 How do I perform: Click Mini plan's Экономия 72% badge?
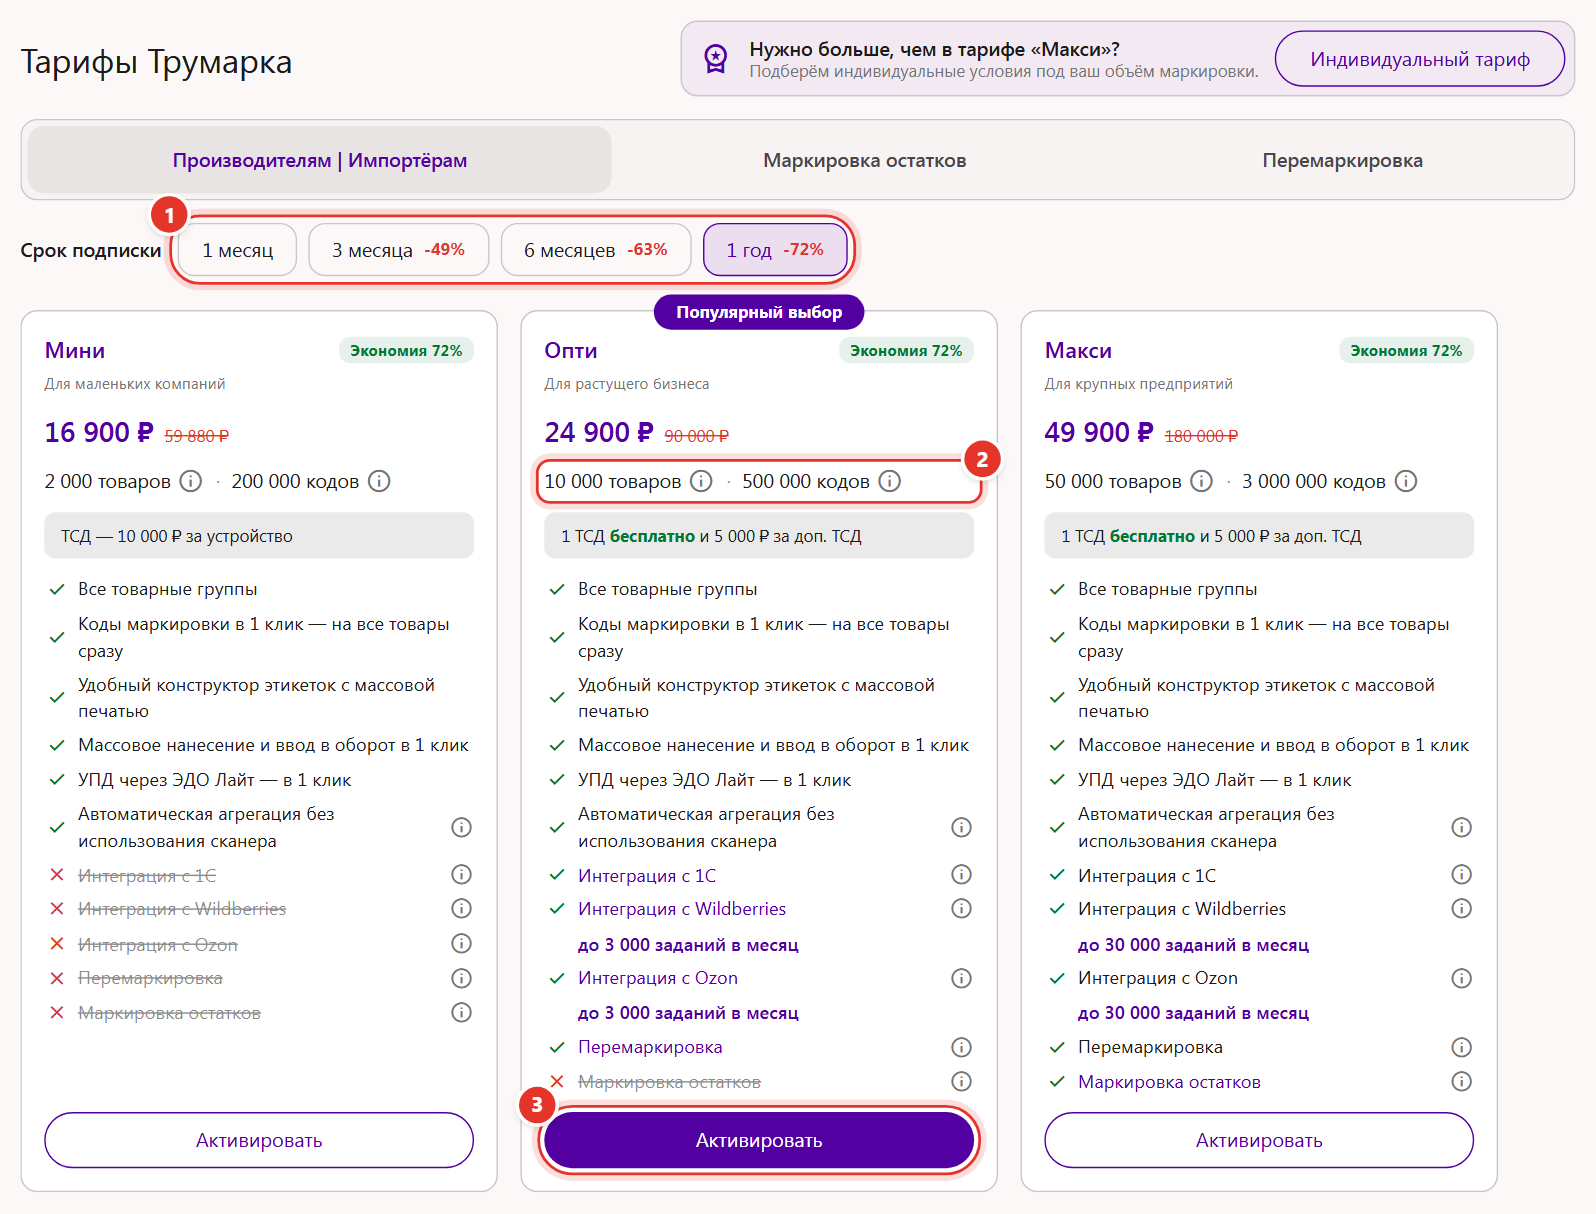click(406, 351)
